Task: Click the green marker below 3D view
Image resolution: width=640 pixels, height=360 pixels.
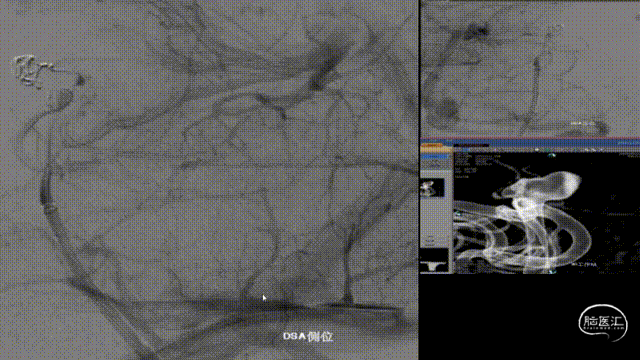Action: [x=553, y=272]
